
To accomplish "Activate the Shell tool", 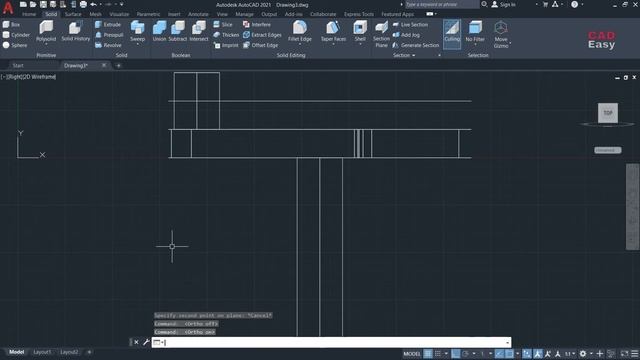I will pyautogui.click(x=360, y=31).
